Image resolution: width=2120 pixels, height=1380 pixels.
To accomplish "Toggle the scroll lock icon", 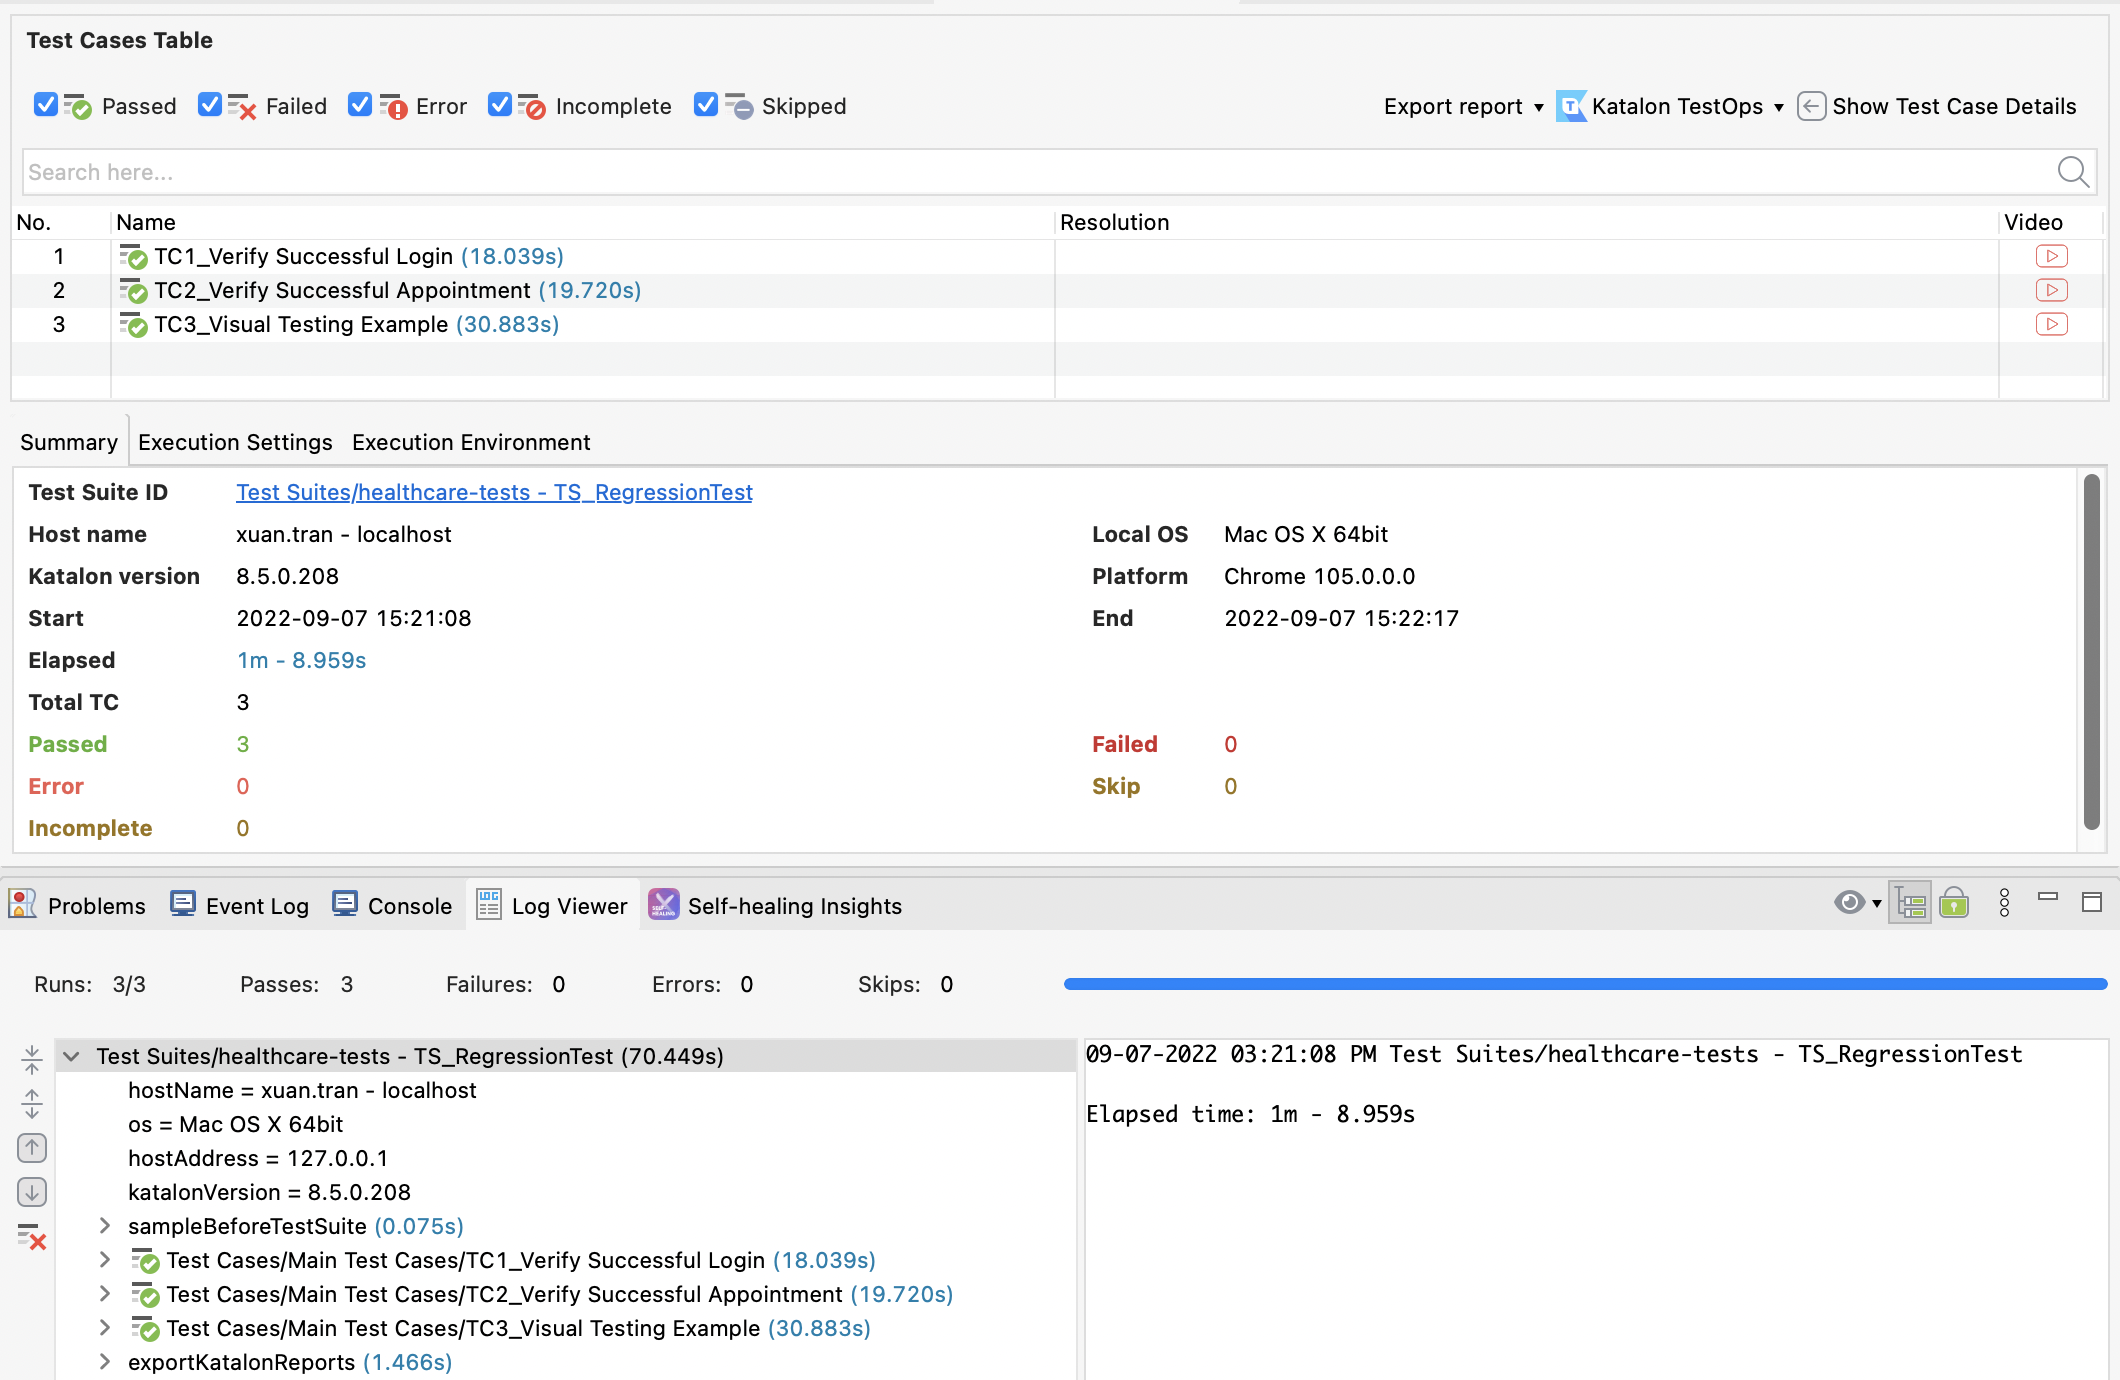I will [1953, 904].
